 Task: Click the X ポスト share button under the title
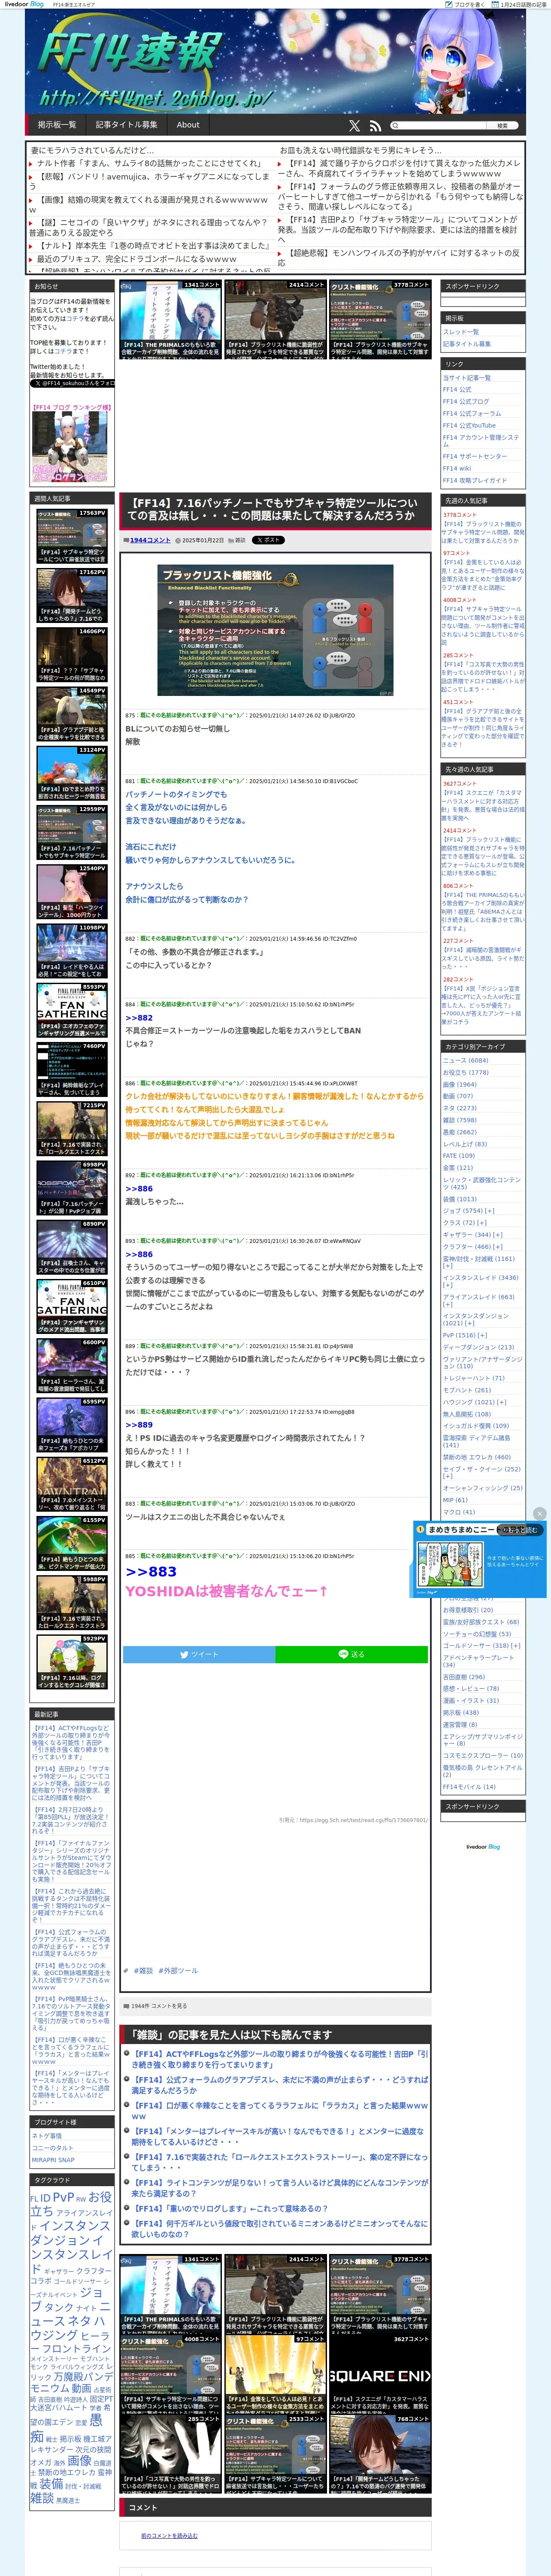point(269,540)
